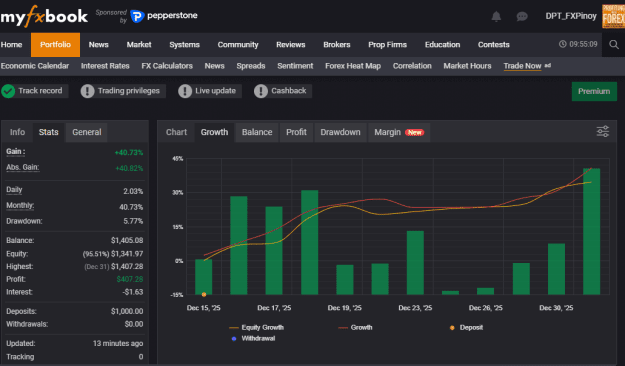
Task: Open the notifications bell icon
Action: coord(496,16)
